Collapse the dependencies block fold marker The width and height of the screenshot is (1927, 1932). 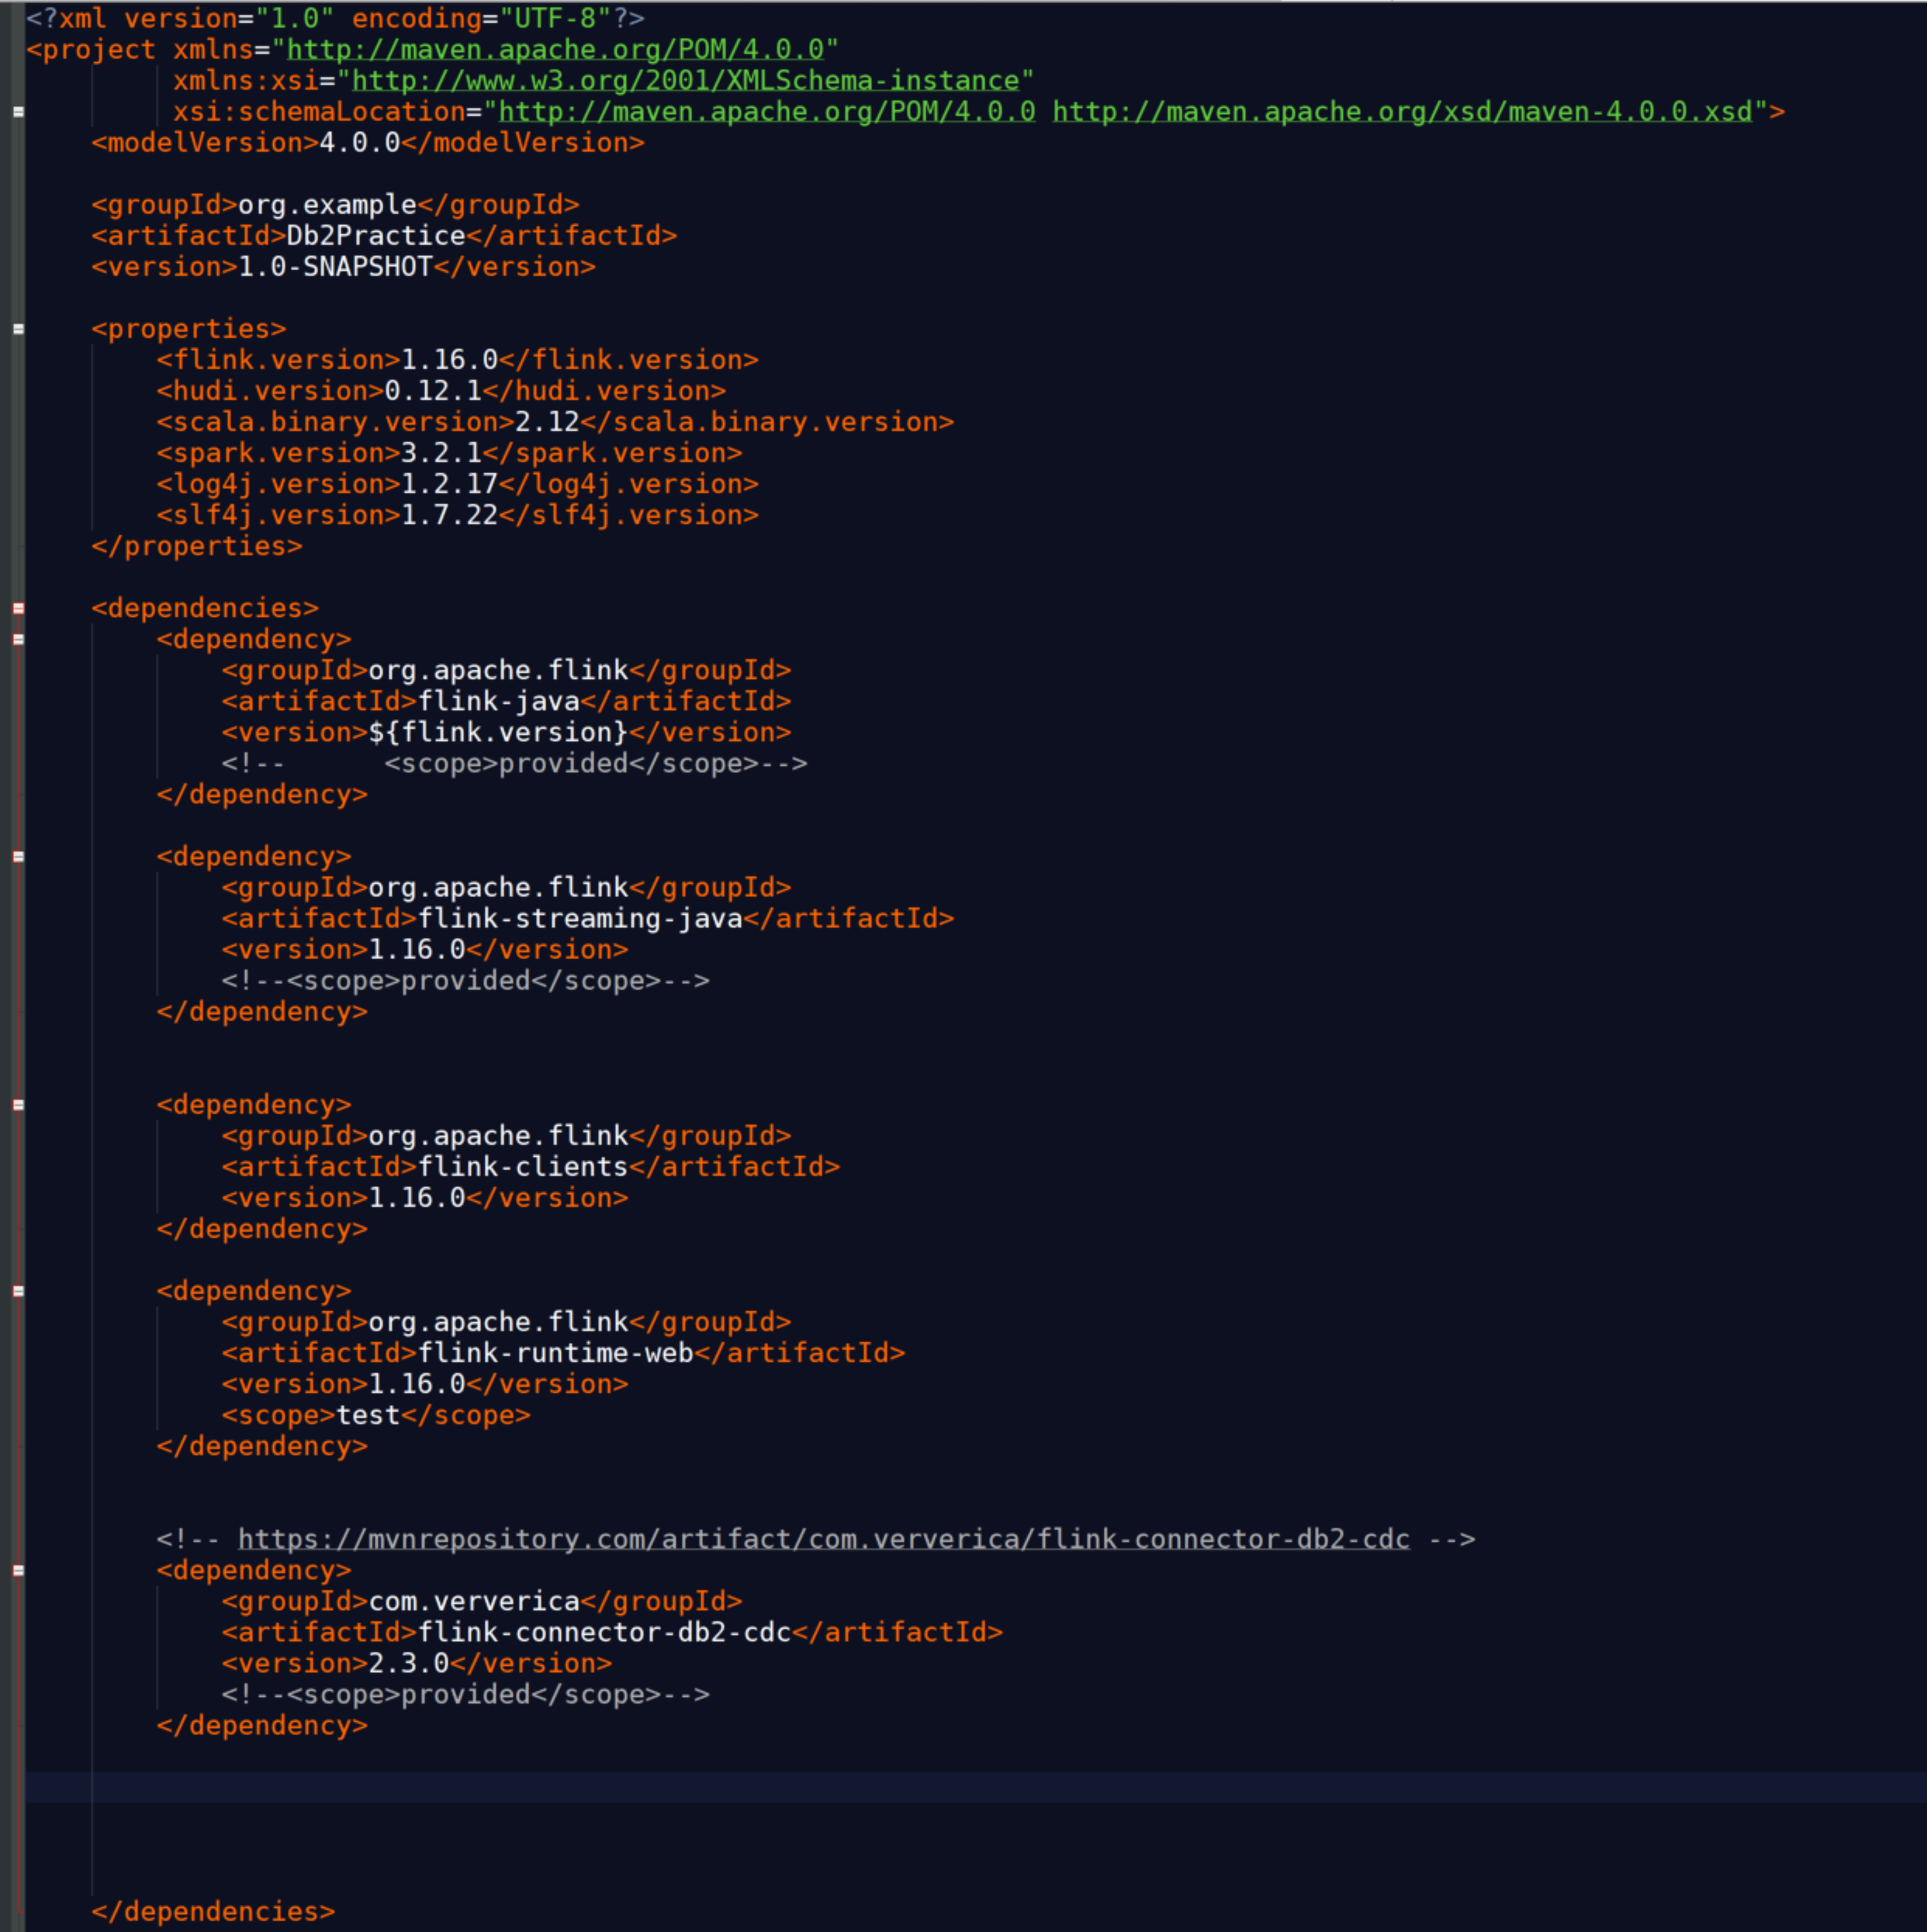(x=18, y=607)
